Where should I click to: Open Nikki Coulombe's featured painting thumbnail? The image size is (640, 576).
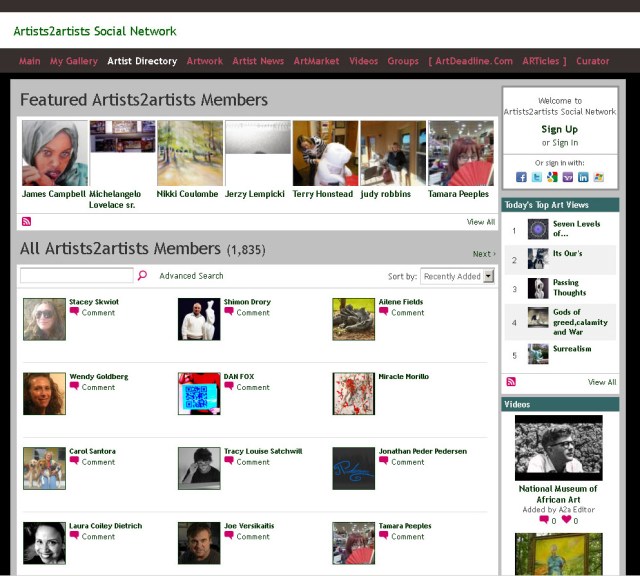pos(190,153)
